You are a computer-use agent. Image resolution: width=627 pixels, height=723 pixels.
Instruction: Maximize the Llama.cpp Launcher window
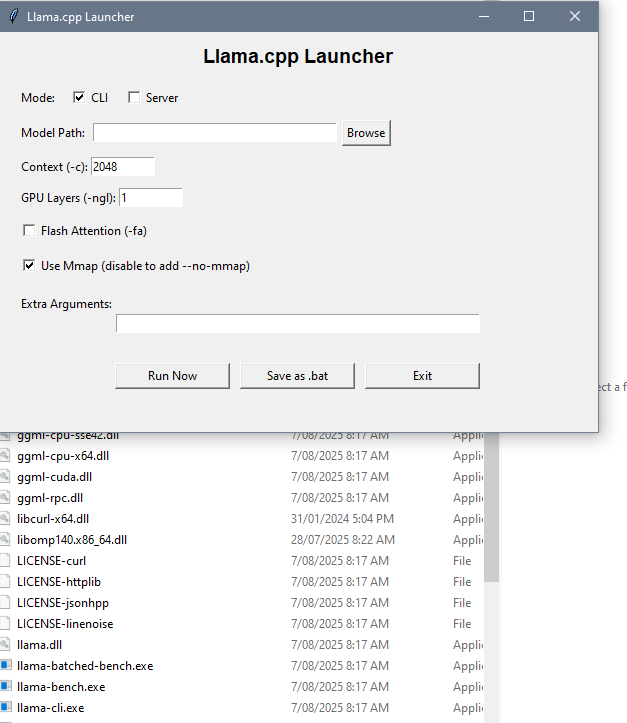529,16
